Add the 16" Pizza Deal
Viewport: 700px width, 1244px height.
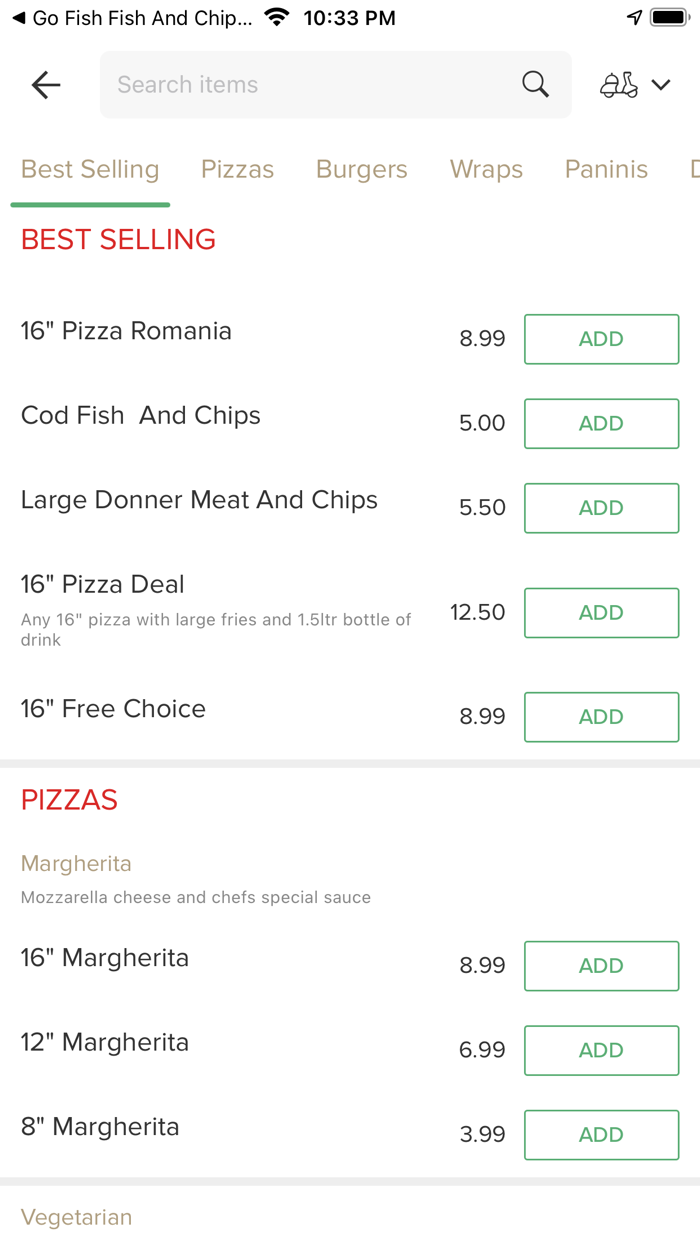[601, 613]
